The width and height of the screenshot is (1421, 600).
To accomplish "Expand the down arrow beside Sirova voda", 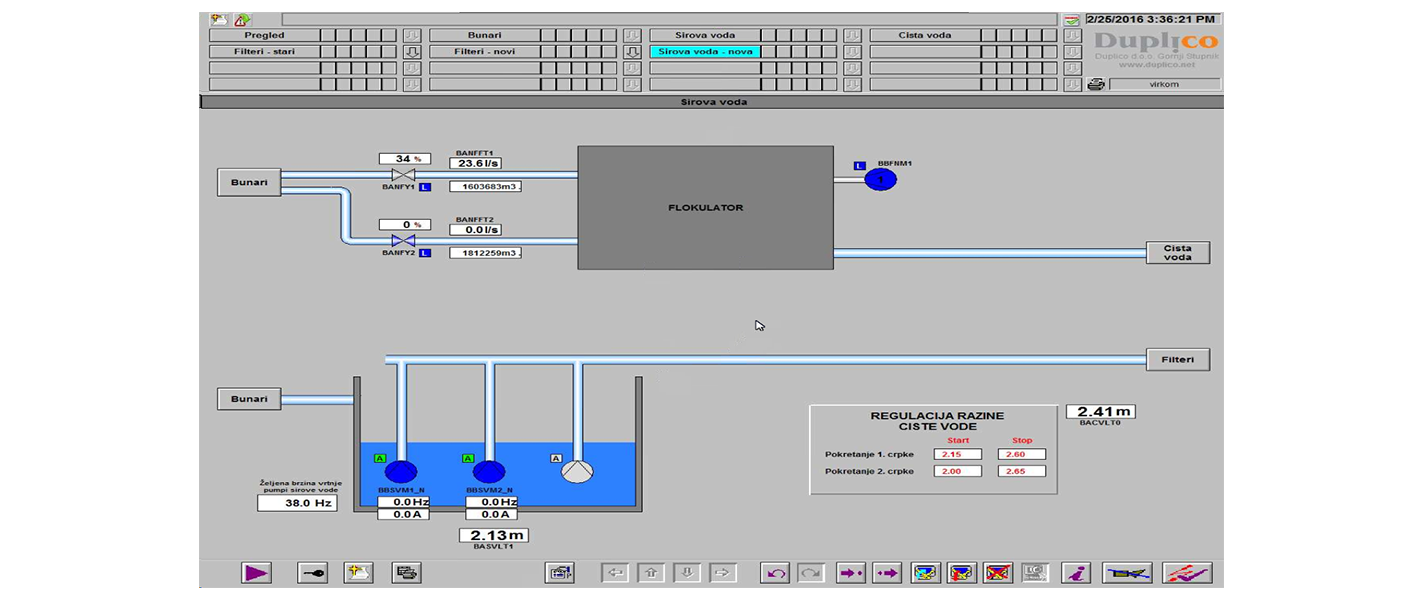I will point(852,35).
